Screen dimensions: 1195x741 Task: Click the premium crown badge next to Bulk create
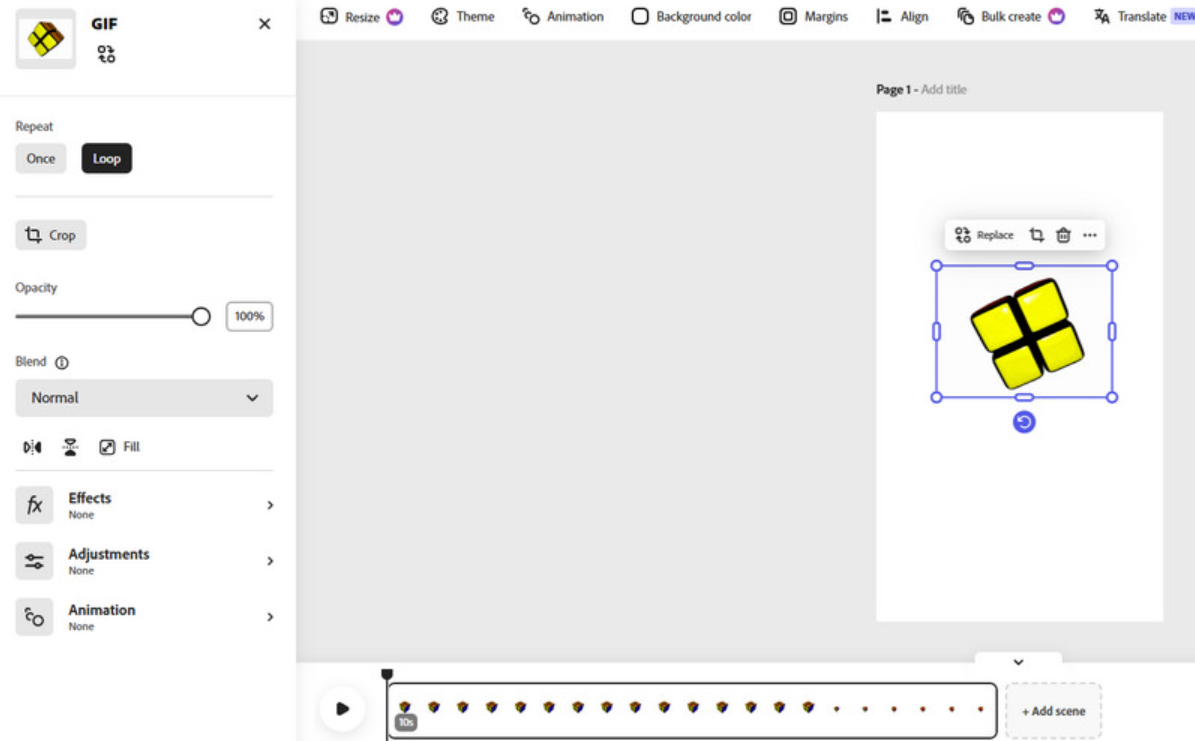pyautogui.click(x=1056, y=17)
